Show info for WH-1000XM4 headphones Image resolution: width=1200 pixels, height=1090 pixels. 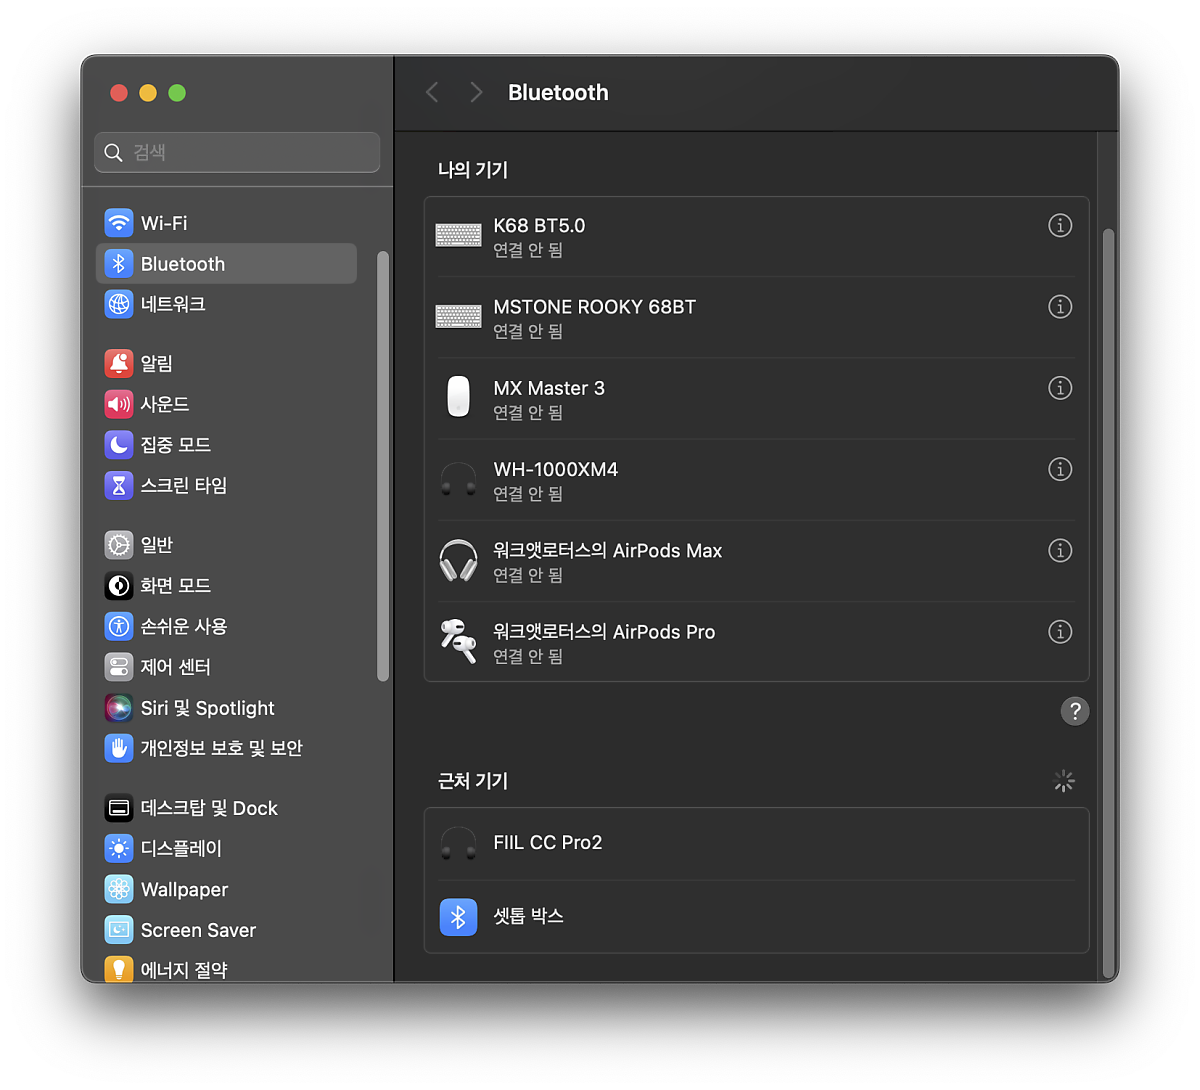point(1060,469)
